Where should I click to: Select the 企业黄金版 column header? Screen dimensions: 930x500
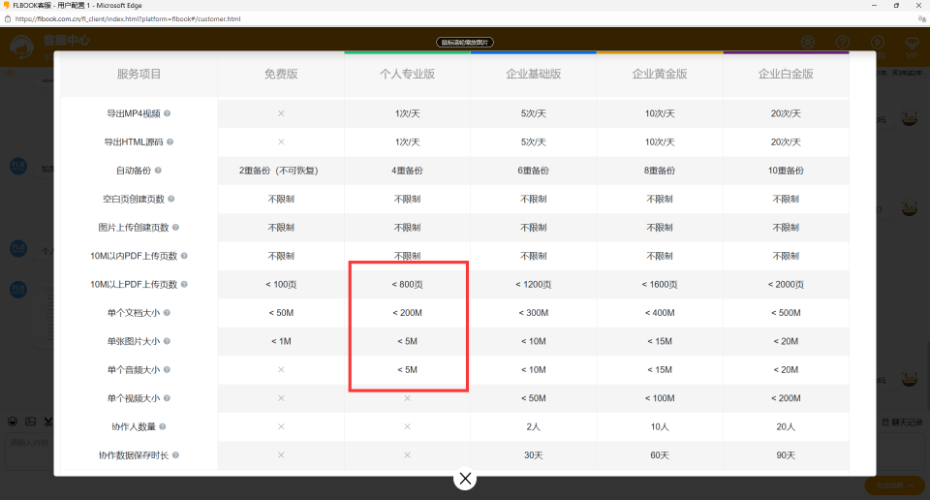[x=659, y=74]
